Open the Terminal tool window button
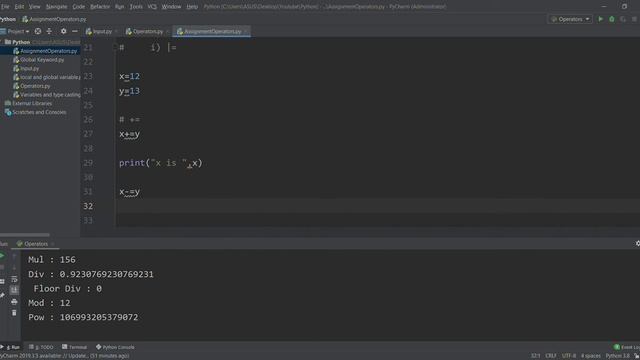This screenshot has width=640, height=360. click(74, 347)
